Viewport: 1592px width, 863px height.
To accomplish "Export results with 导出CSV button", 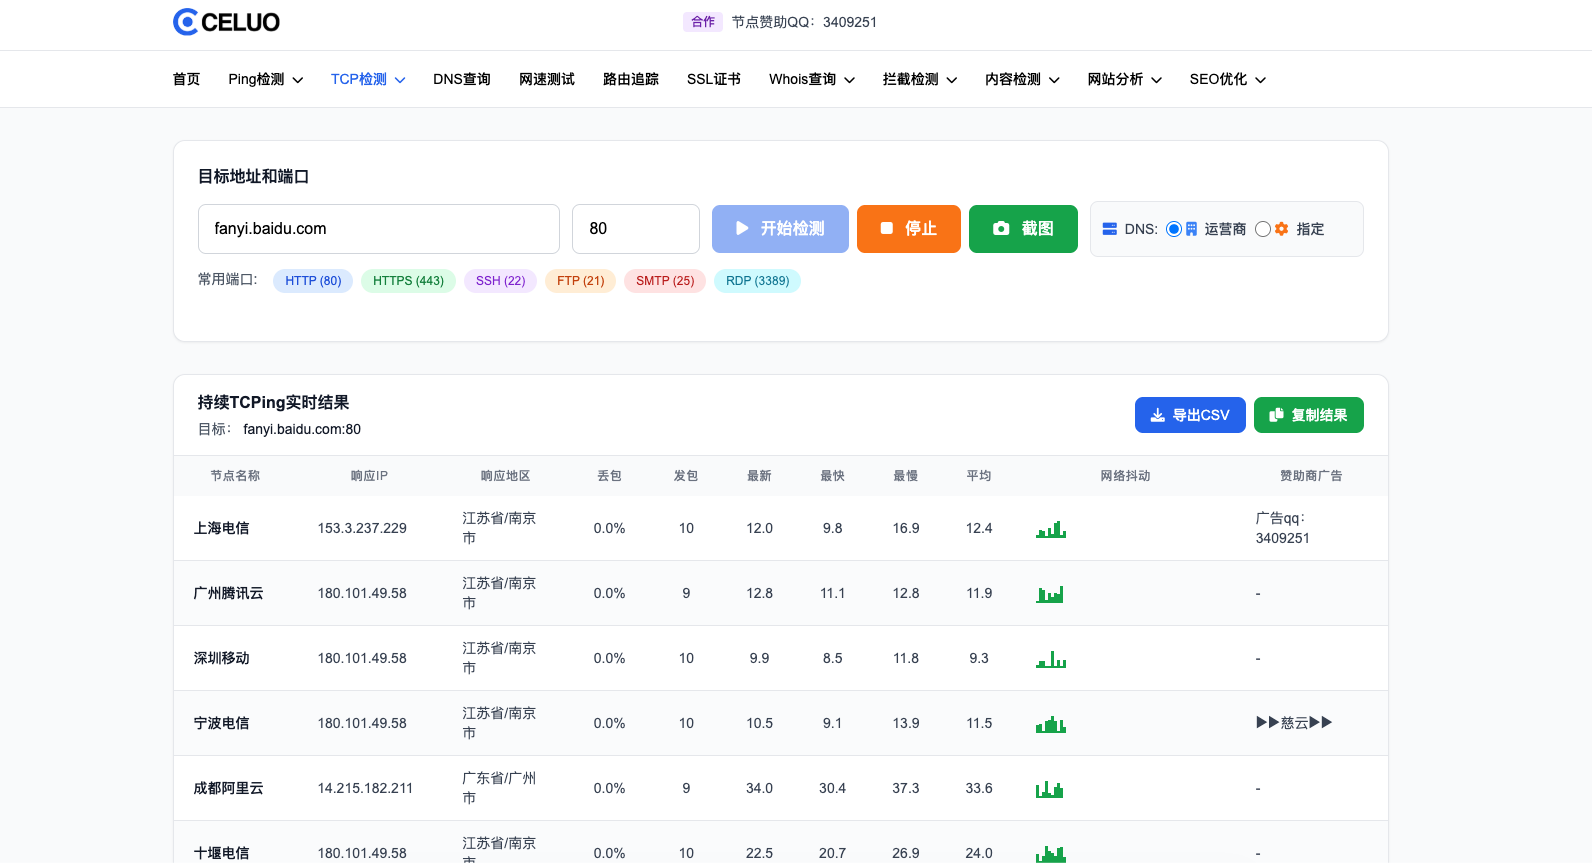I will (x=1189, y=415).
